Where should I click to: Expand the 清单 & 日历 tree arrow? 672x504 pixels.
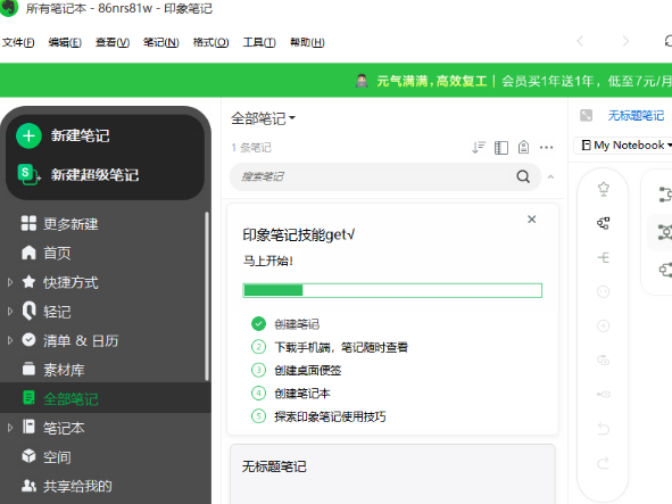pyautogui.click(x=10, y=341)
